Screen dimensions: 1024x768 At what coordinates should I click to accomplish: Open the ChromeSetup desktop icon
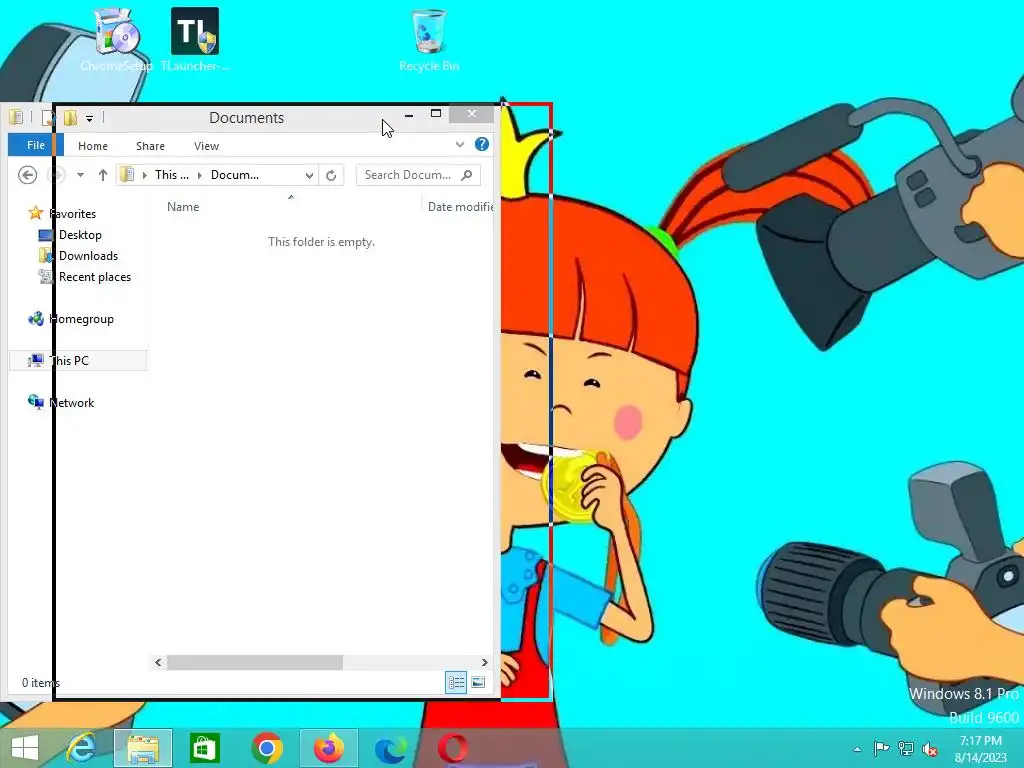[x=116, y=39]
